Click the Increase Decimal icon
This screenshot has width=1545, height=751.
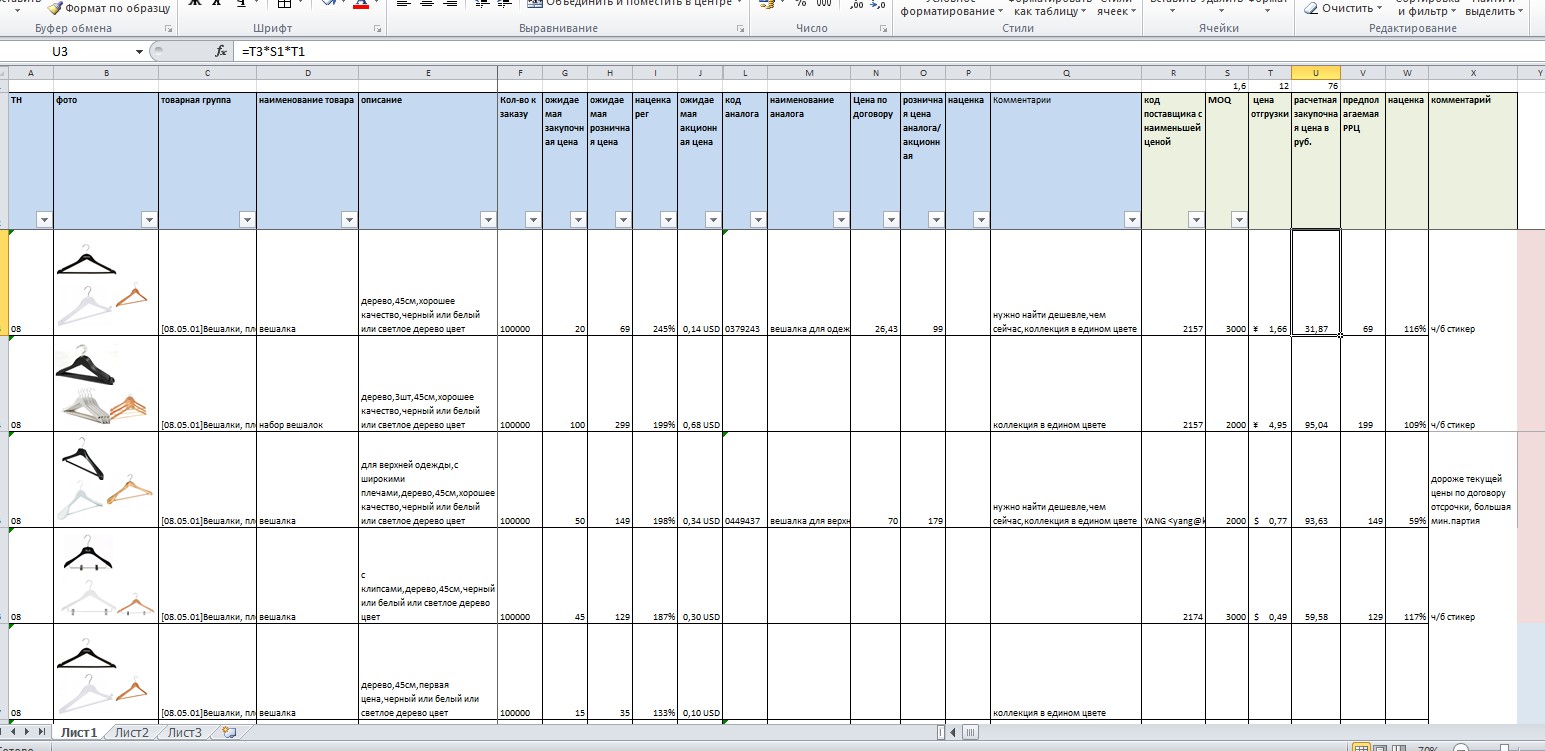pyautogui.click(x=857, y=5)
